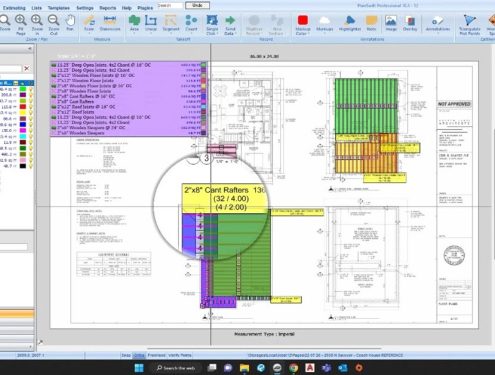Viewport: 495px width, 375px height.
Task: Insert an Image annotation
Action: tap(391, 24)
